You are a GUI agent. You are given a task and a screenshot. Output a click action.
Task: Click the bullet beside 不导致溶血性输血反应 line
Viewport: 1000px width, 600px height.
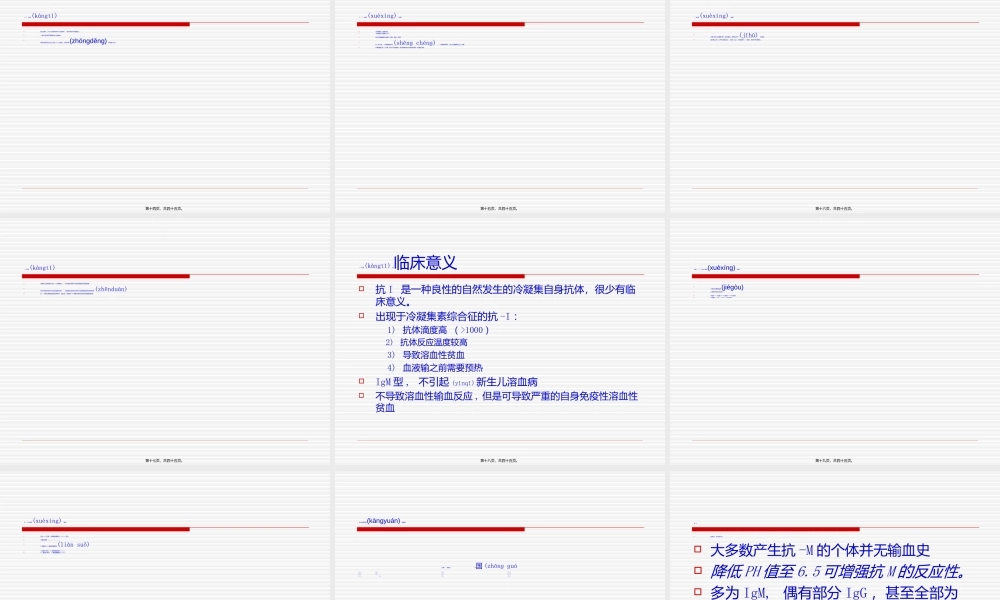[361, 396]
